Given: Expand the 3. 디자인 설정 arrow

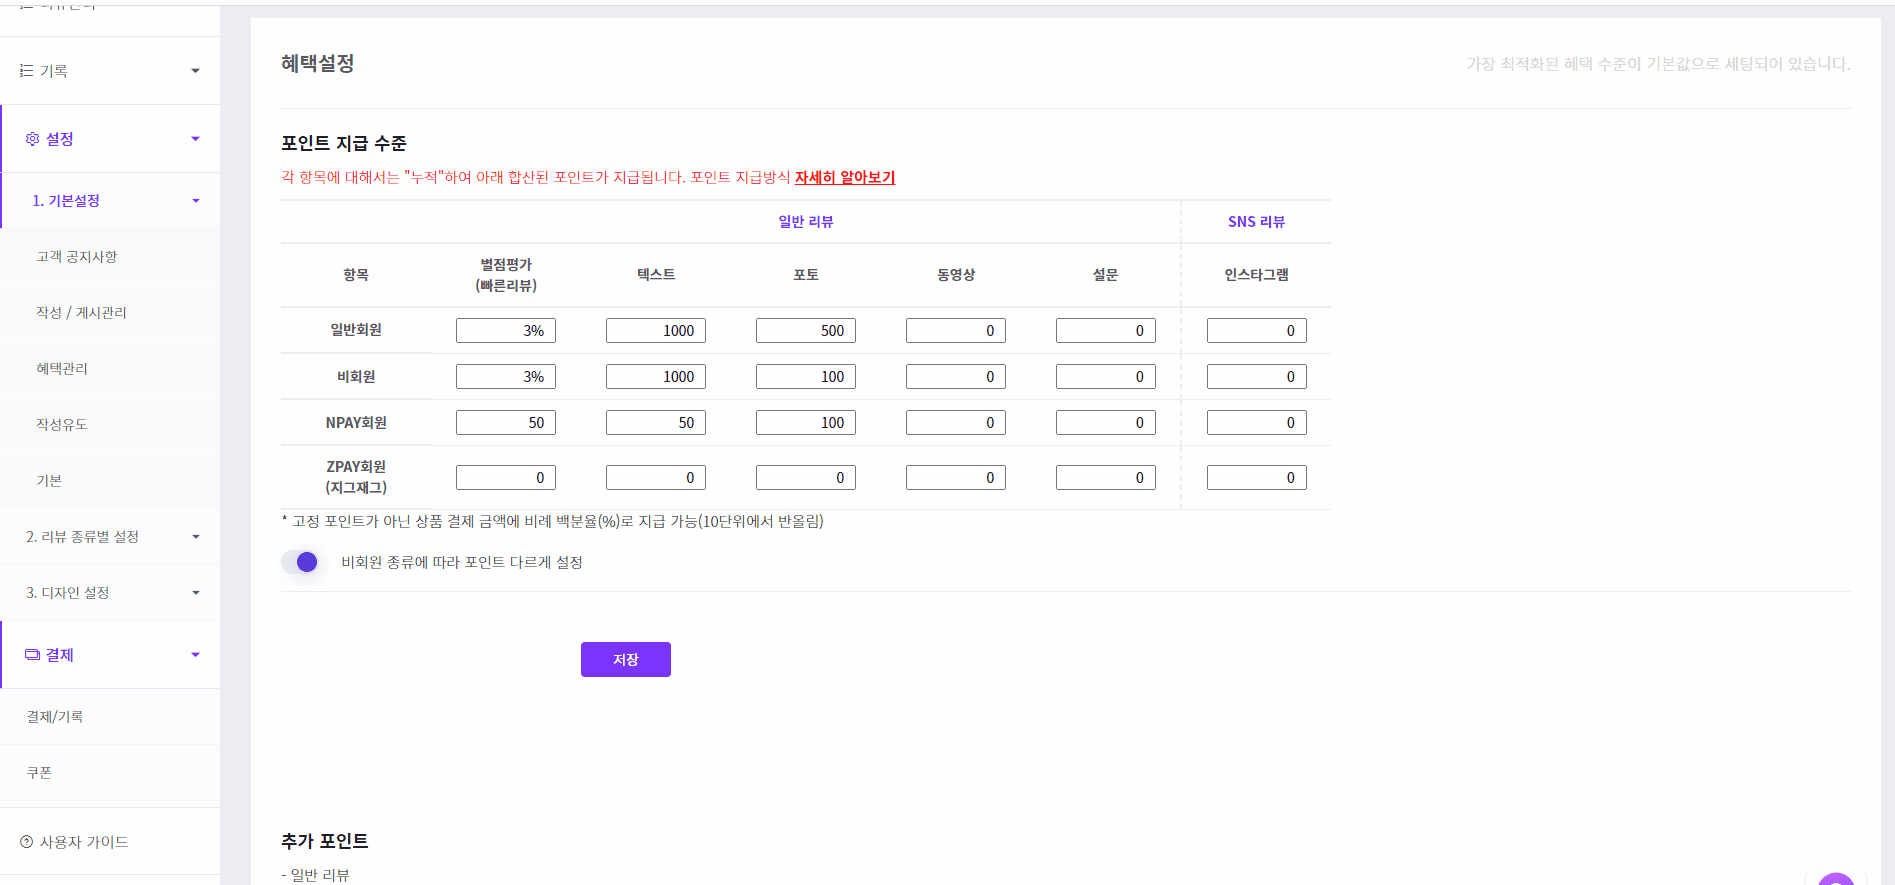Looking at the screenshot, I should pyautogui.click(x=196, y=593).
